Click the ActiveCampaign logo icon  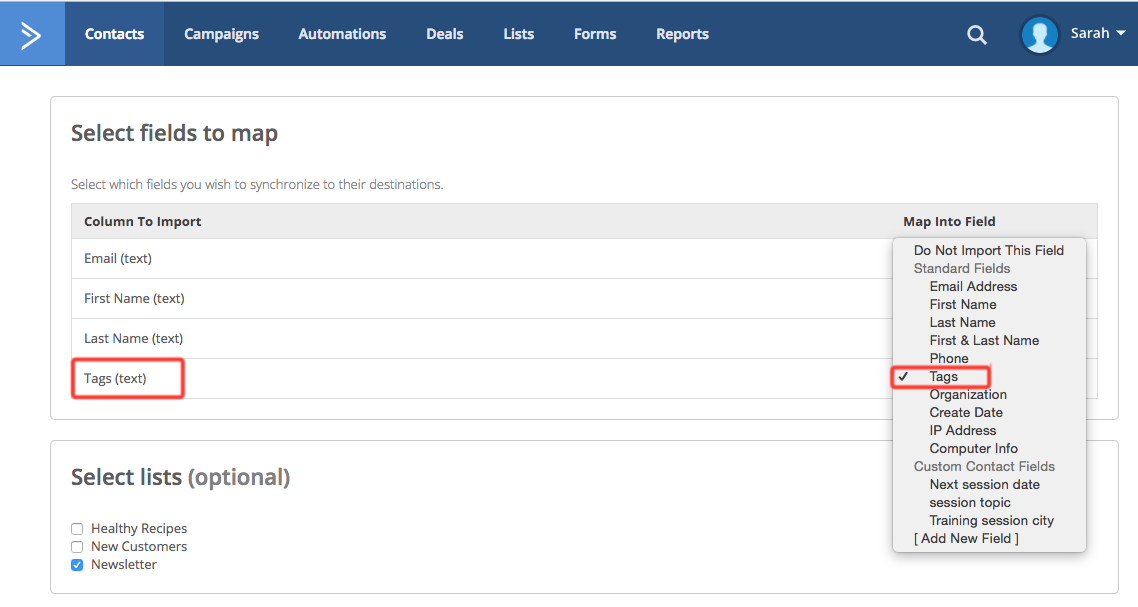pos(32,34)
